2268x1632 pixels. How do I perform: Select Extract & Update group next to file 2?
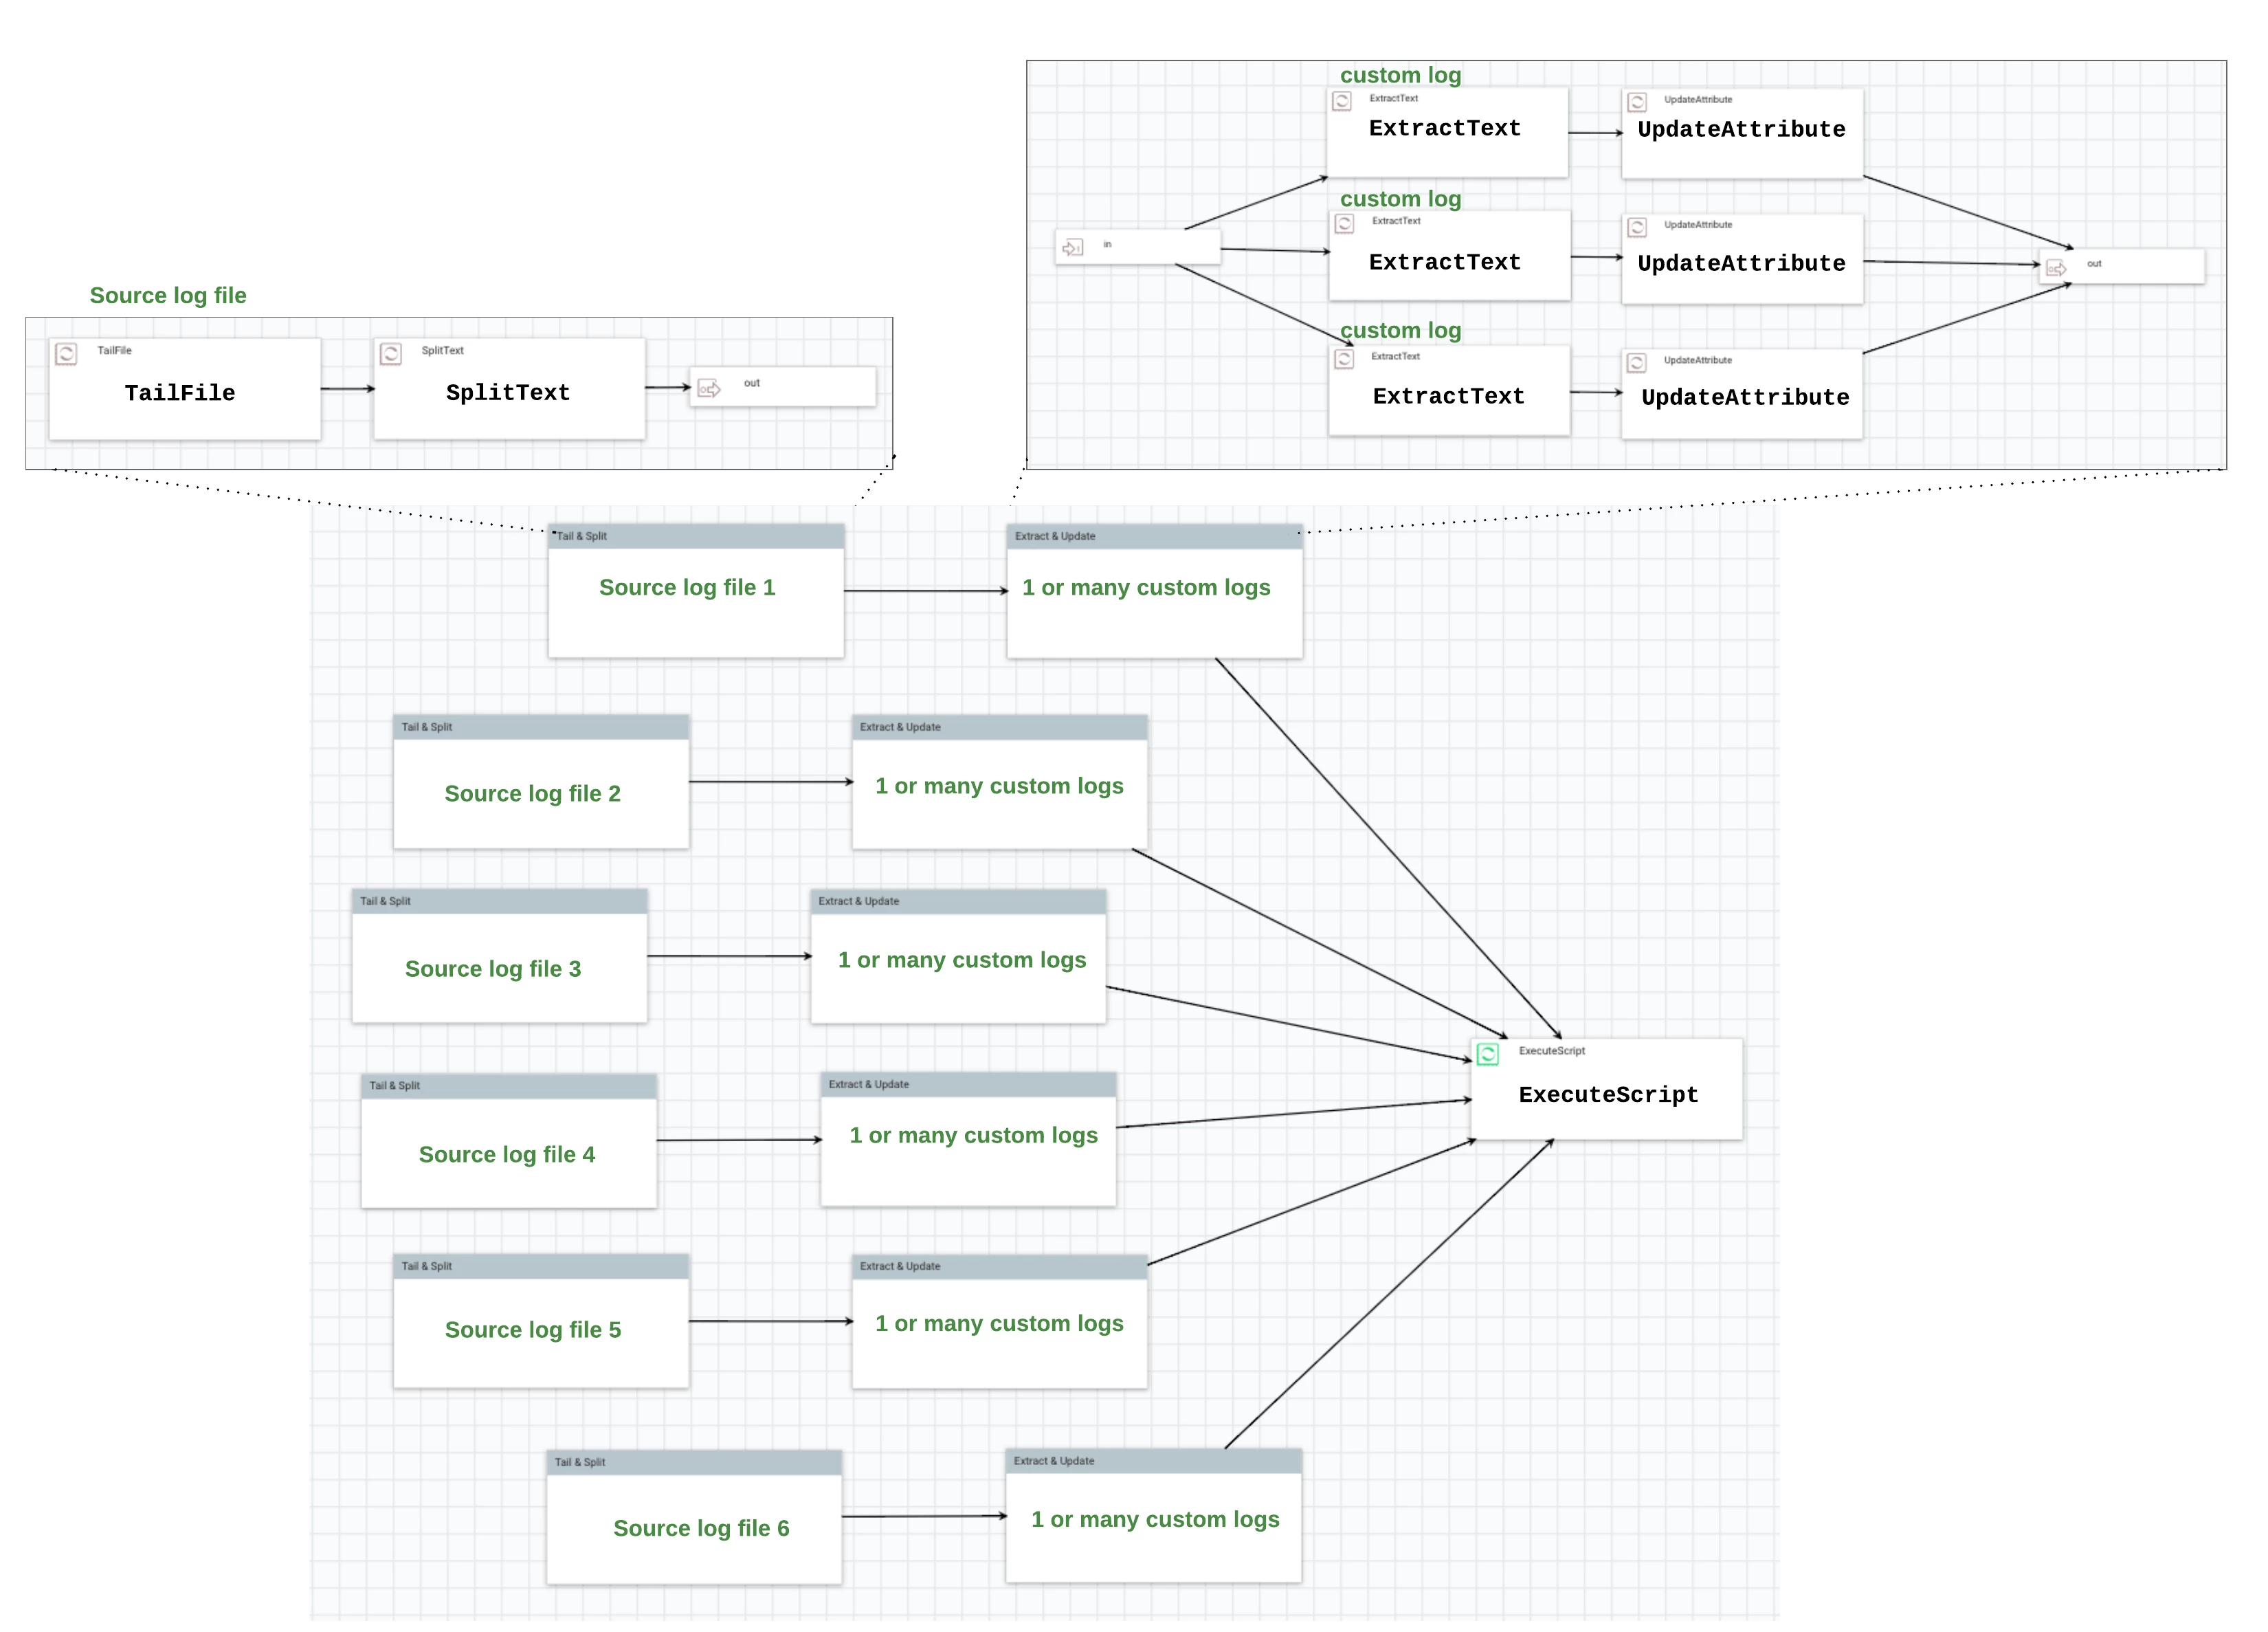point(1000,782)
